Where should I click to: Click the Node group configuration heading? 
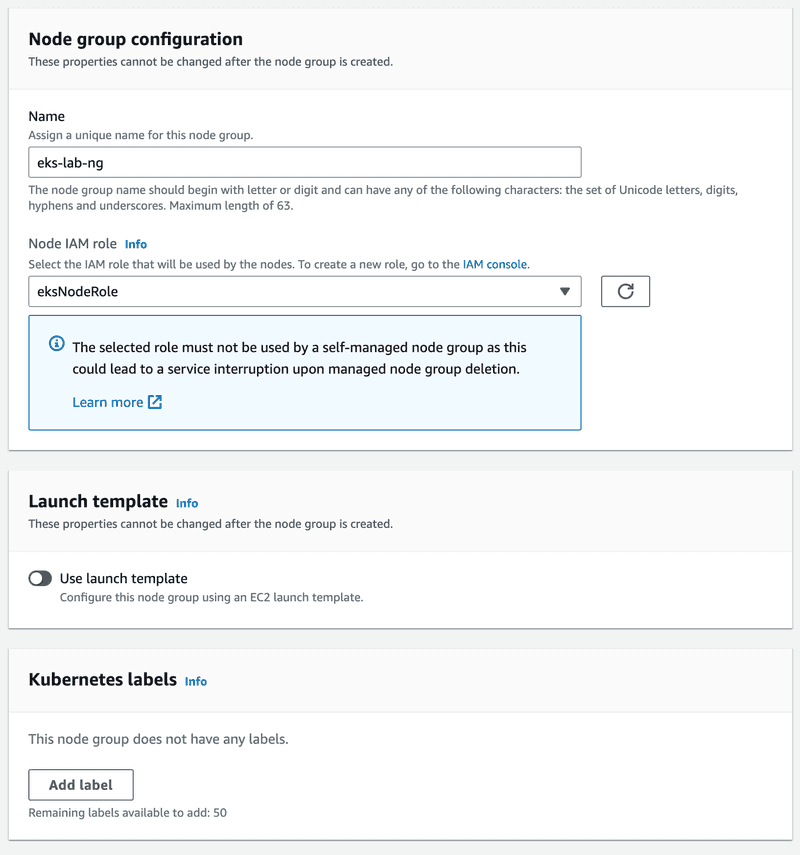[x=136, y=39]
